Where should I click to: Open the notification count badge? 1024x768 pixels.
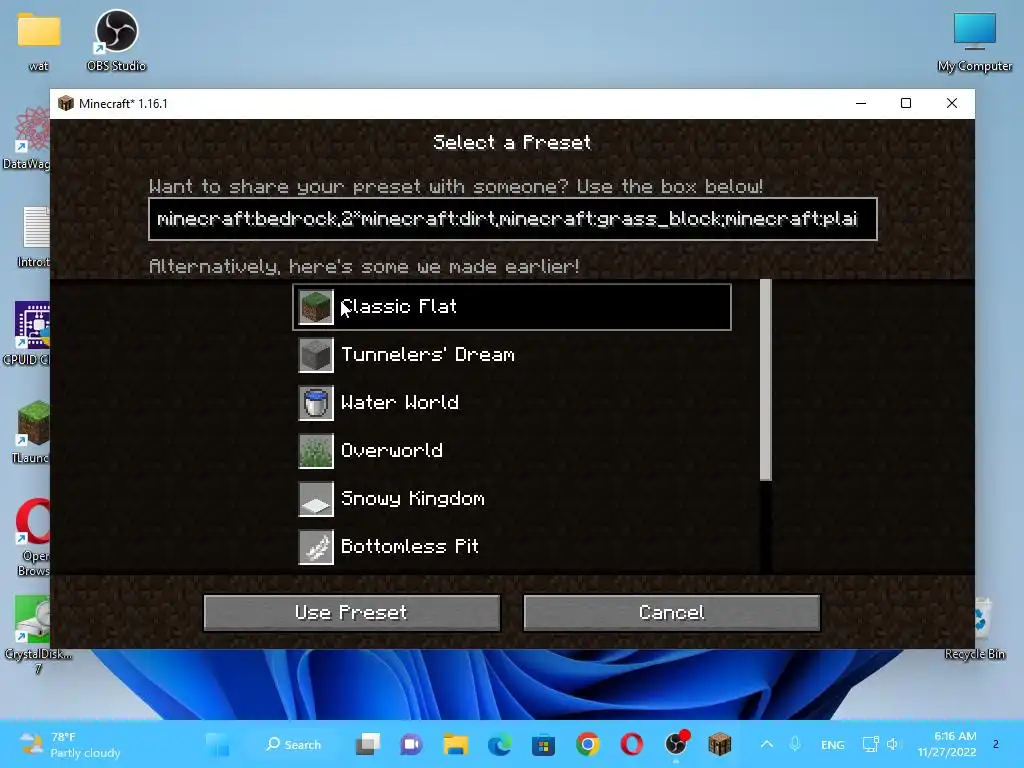(996, 744)
